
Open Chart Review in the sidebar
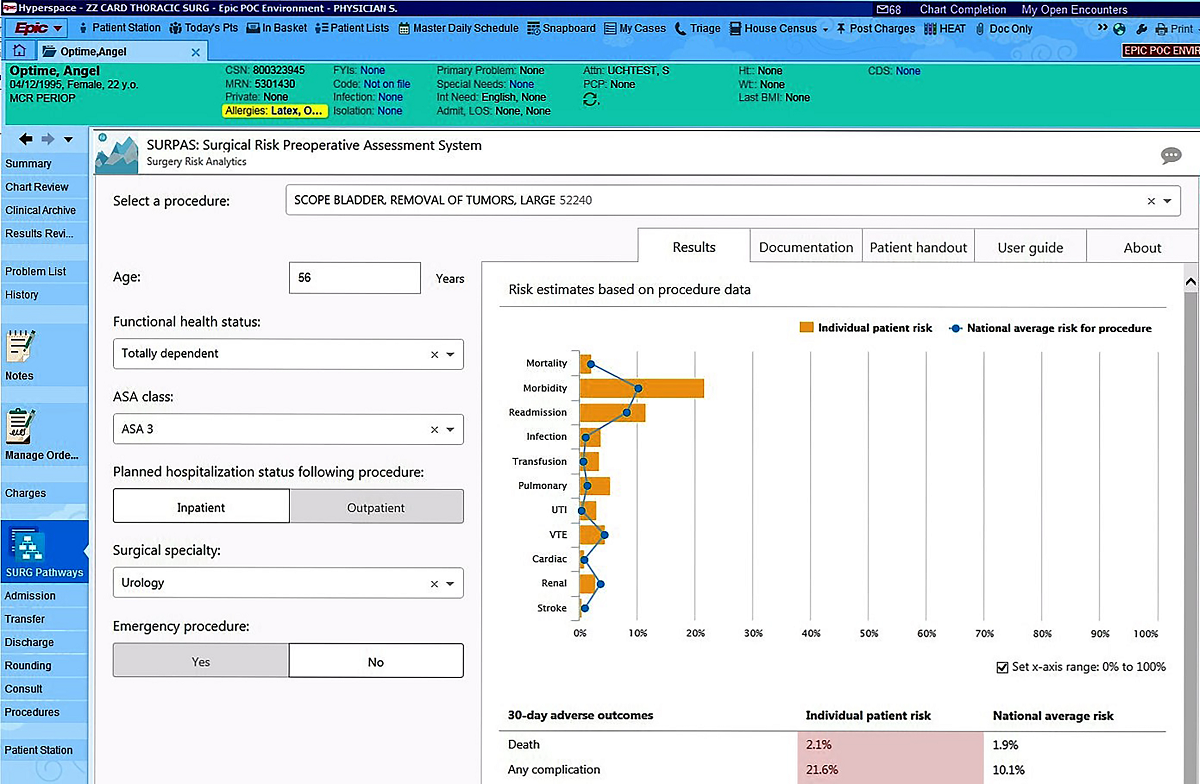[44, 187]
